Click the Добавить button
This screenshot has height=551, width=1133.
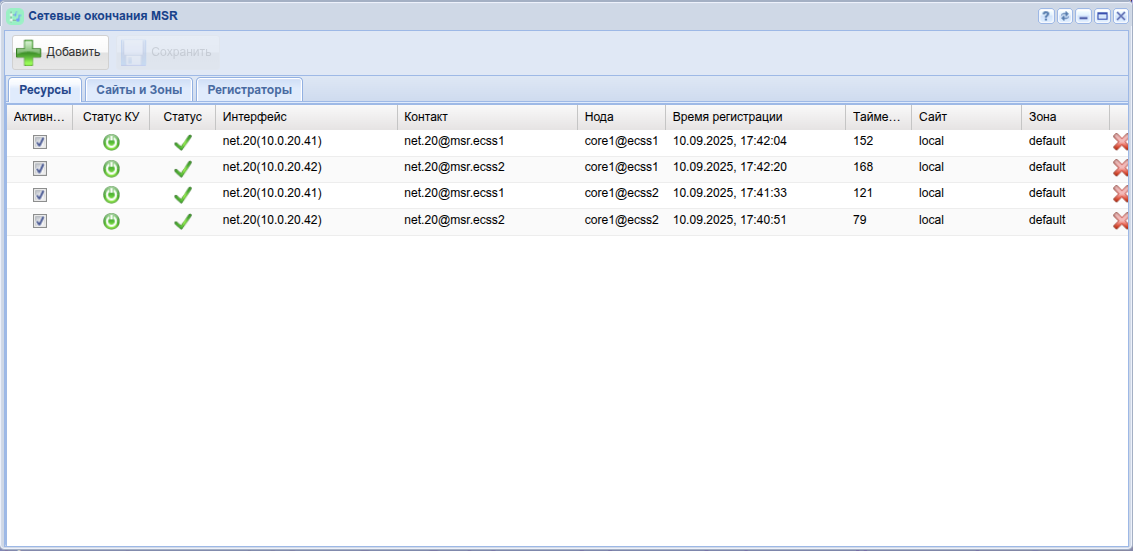[x=60, y=52]
